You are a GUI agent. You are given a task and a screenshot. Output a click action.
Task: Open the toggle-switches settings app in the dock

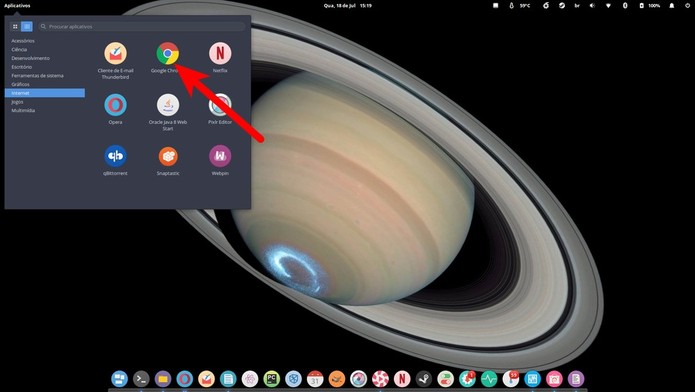pyautogui.click(x=445, y=379)
